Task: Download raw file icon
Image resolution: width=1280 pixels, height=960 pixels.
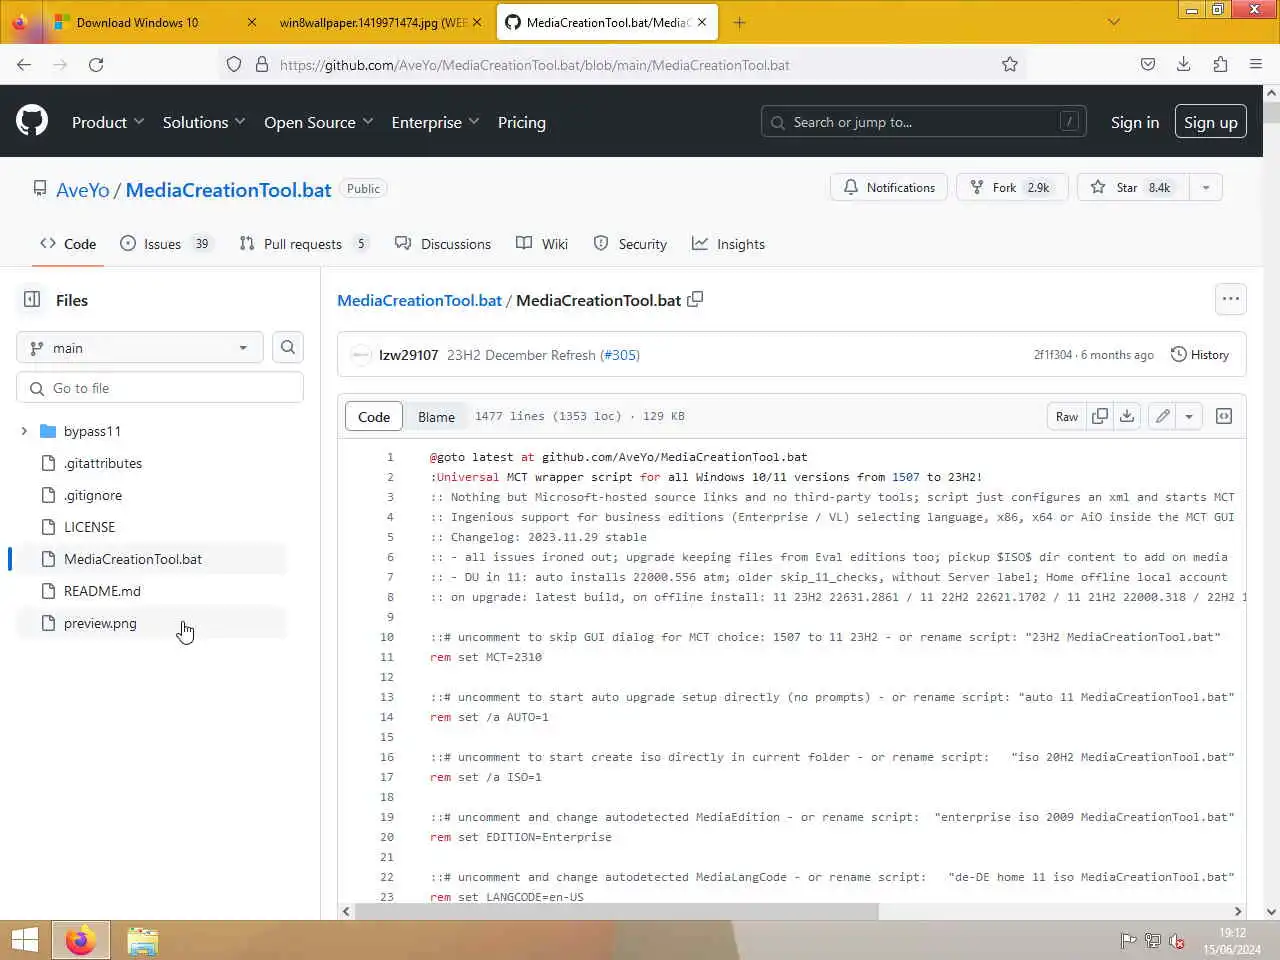Action: tap(1127, 416)
